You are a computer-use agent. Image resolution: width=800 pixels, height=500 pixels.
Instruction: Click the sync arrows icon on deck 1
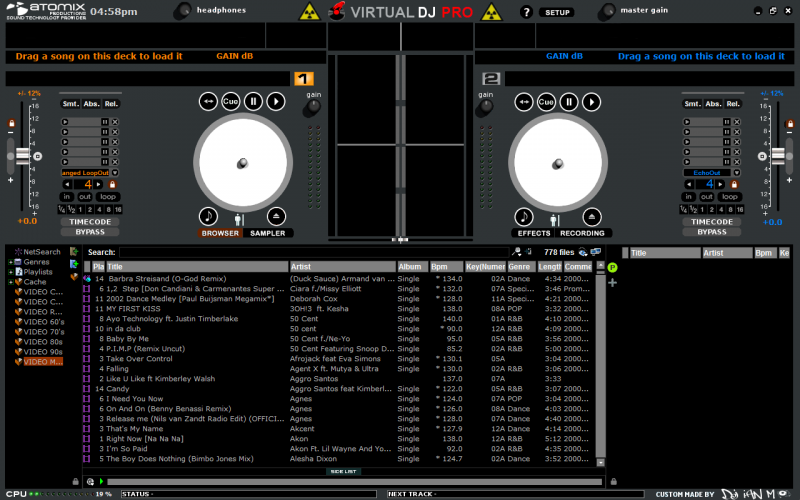coord(208,102)
